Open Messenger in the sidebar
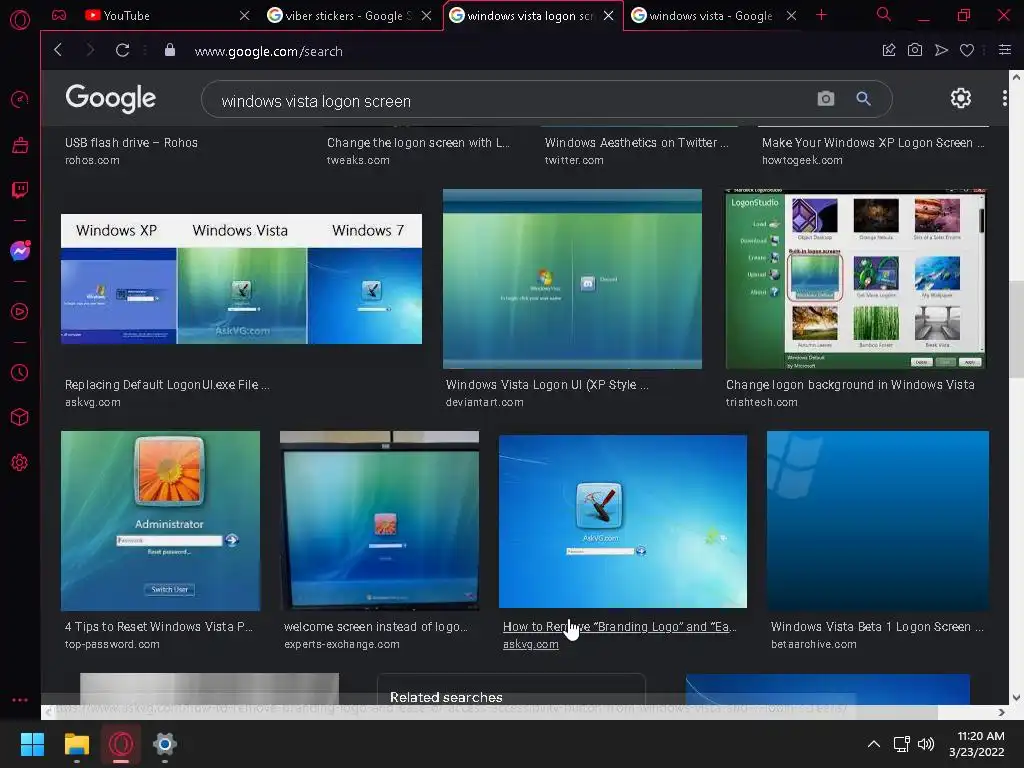The width and height of the screenshot is (1024, 768). point(20,251)
